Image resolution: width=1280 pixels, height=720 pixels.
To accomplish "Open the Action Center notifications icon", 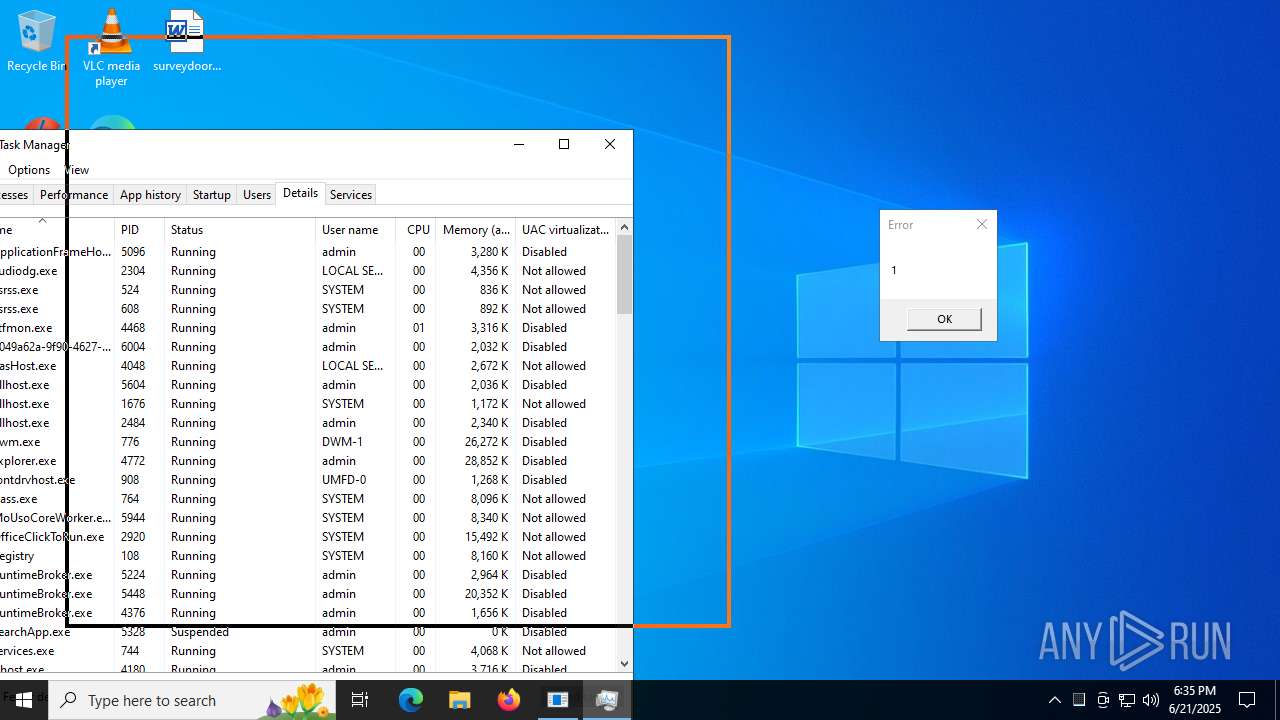I will (1247, 700).
